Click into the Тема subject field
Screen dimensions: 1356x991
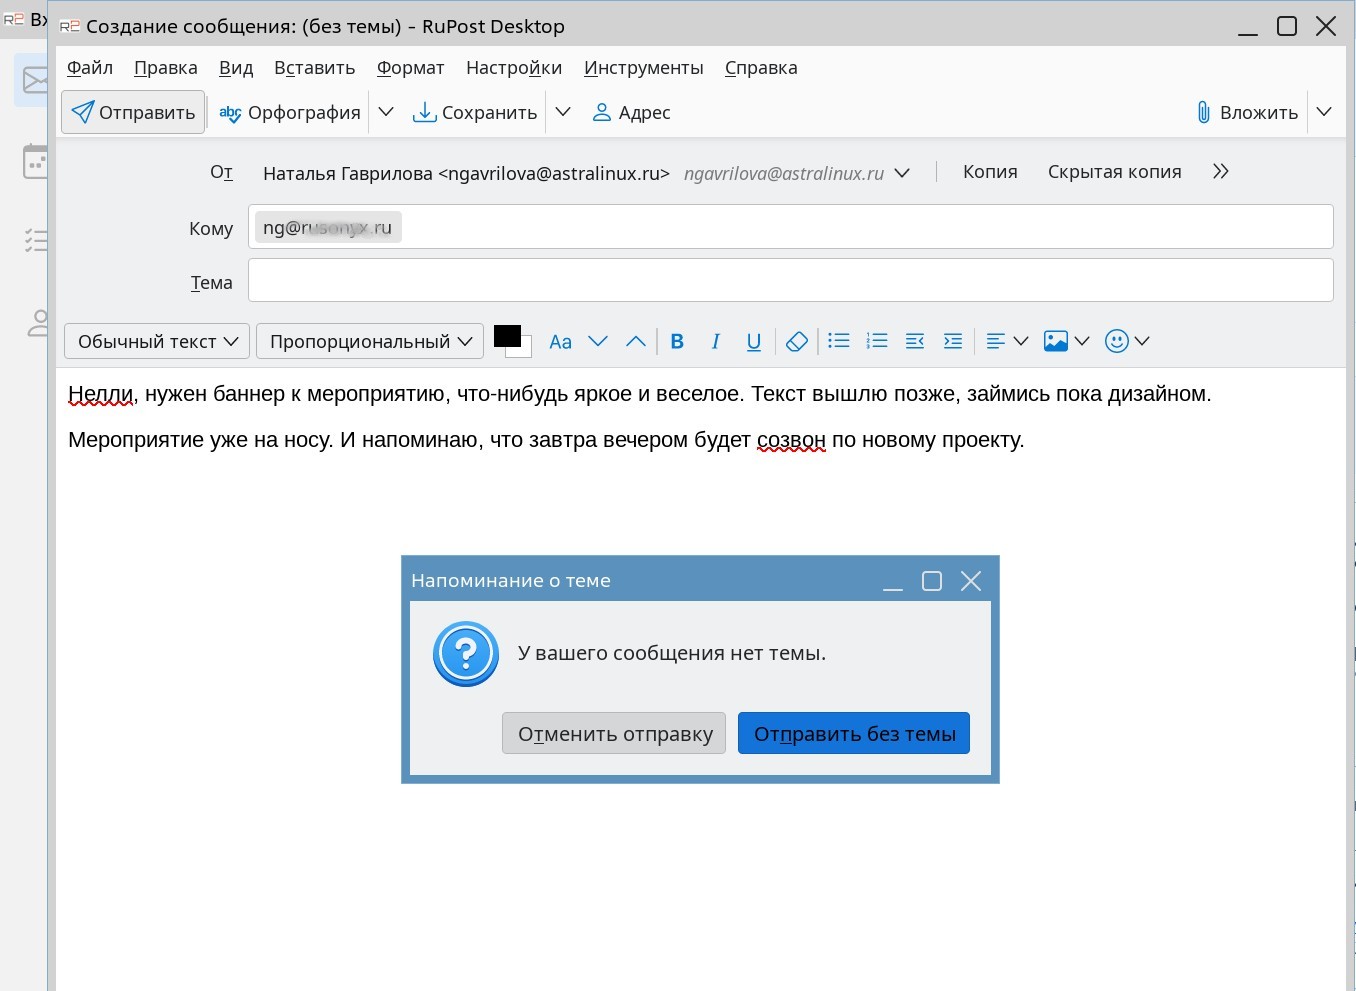790,280
